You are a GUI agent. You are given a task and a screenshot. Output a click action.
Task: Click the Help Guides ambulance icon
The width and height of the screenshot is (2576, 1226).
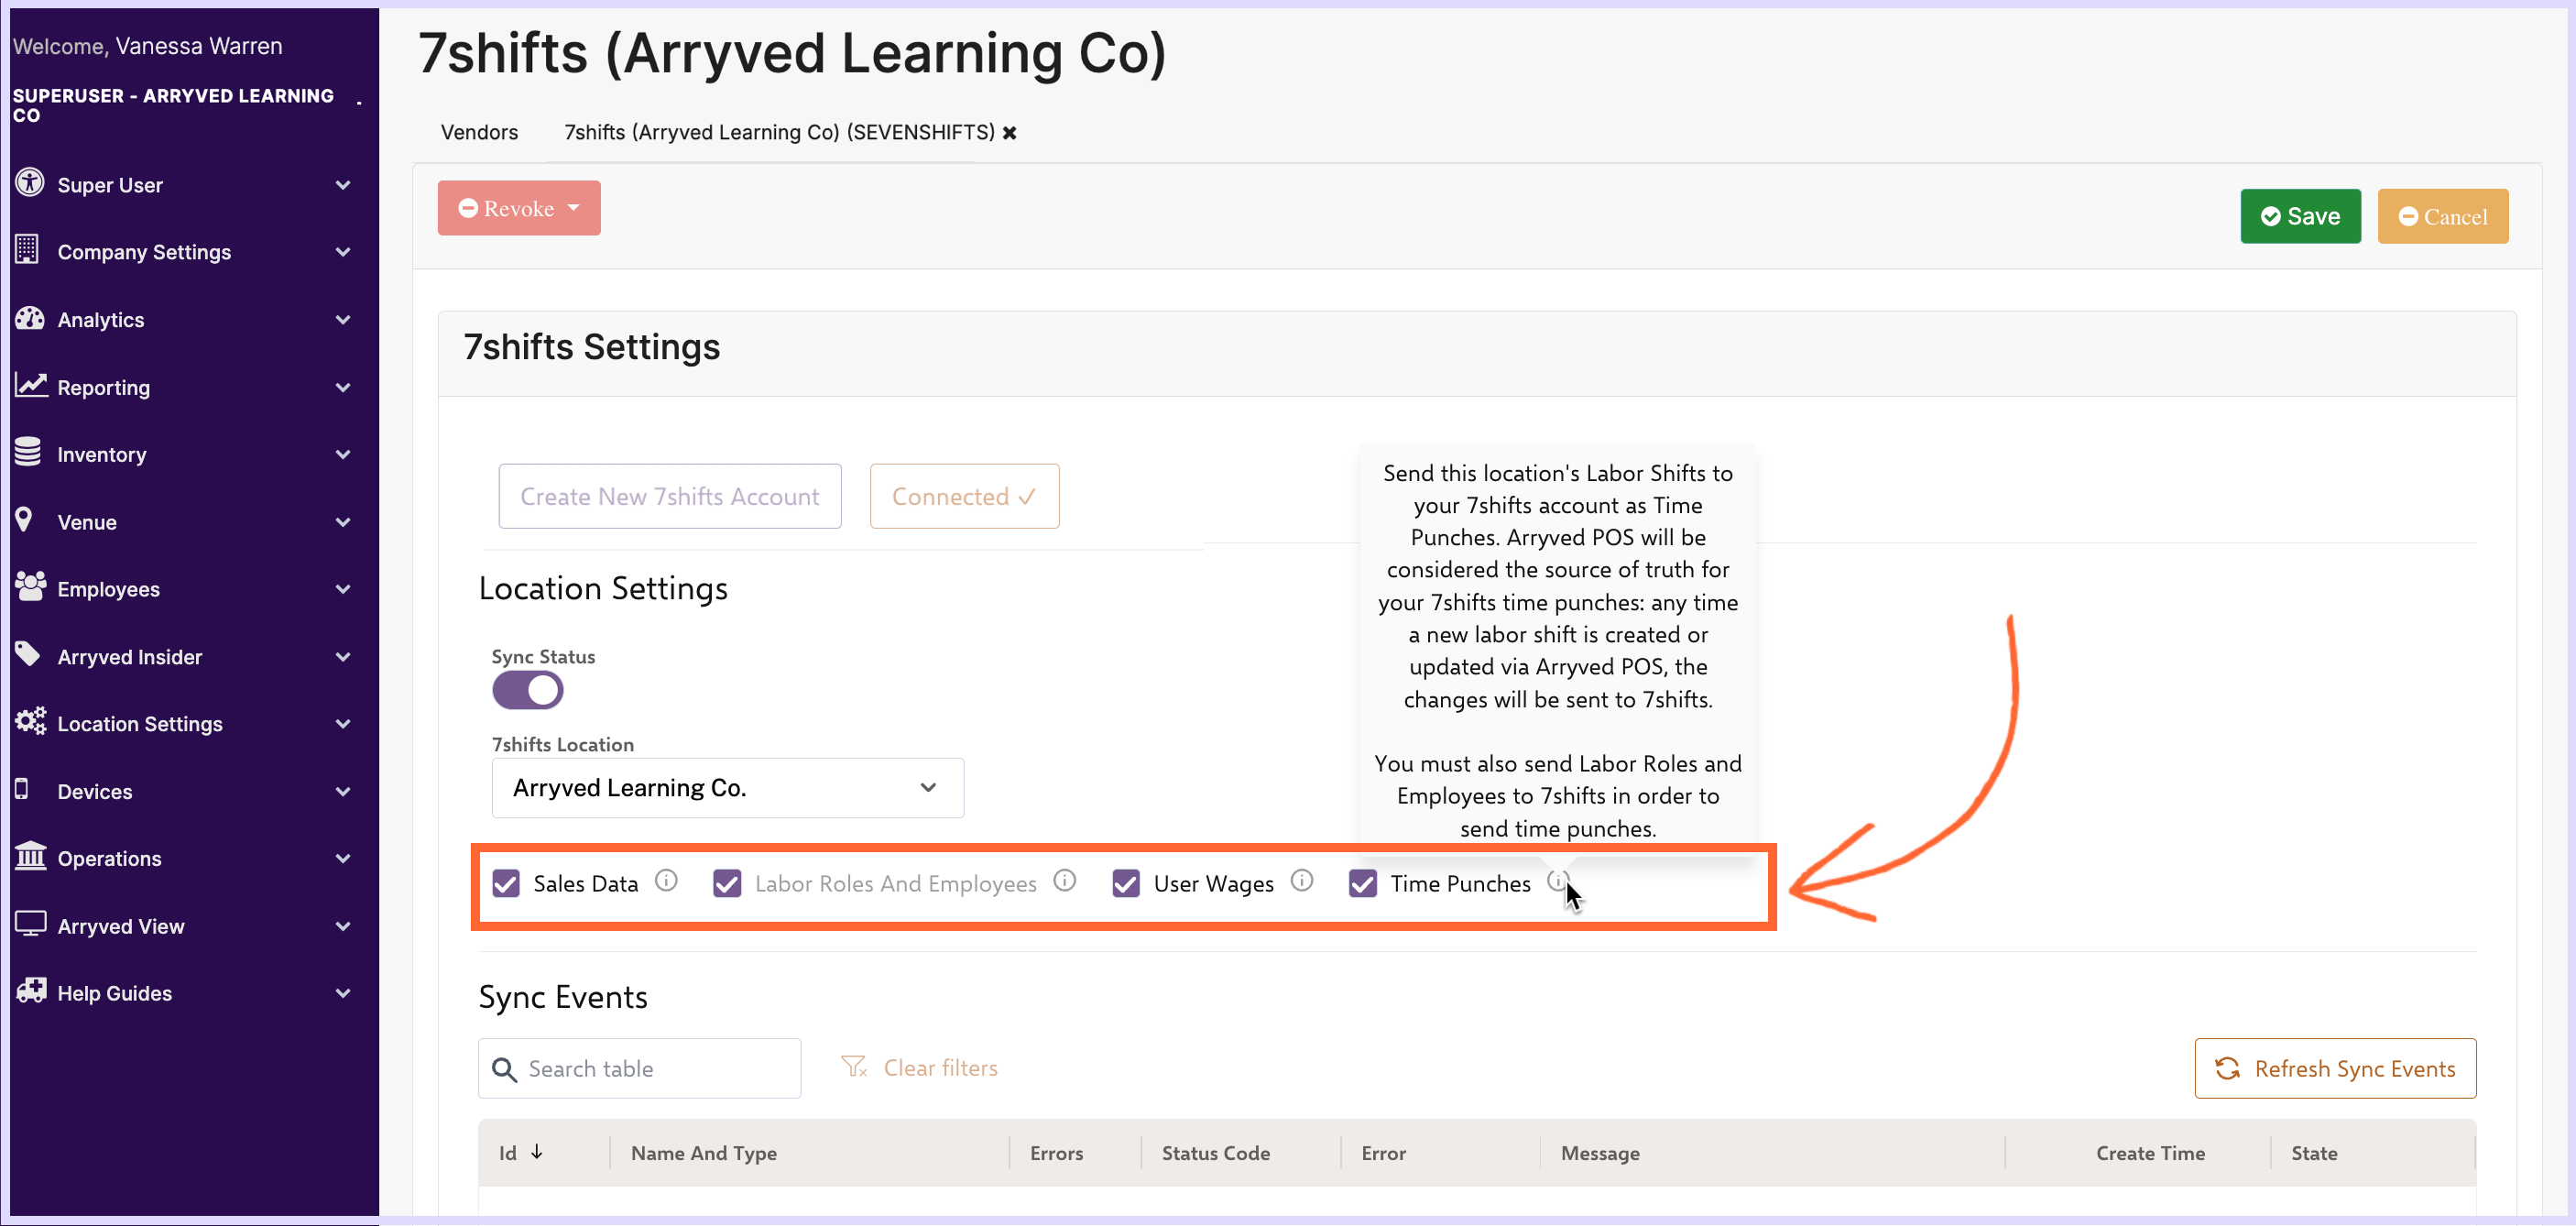tap(31, 990)
